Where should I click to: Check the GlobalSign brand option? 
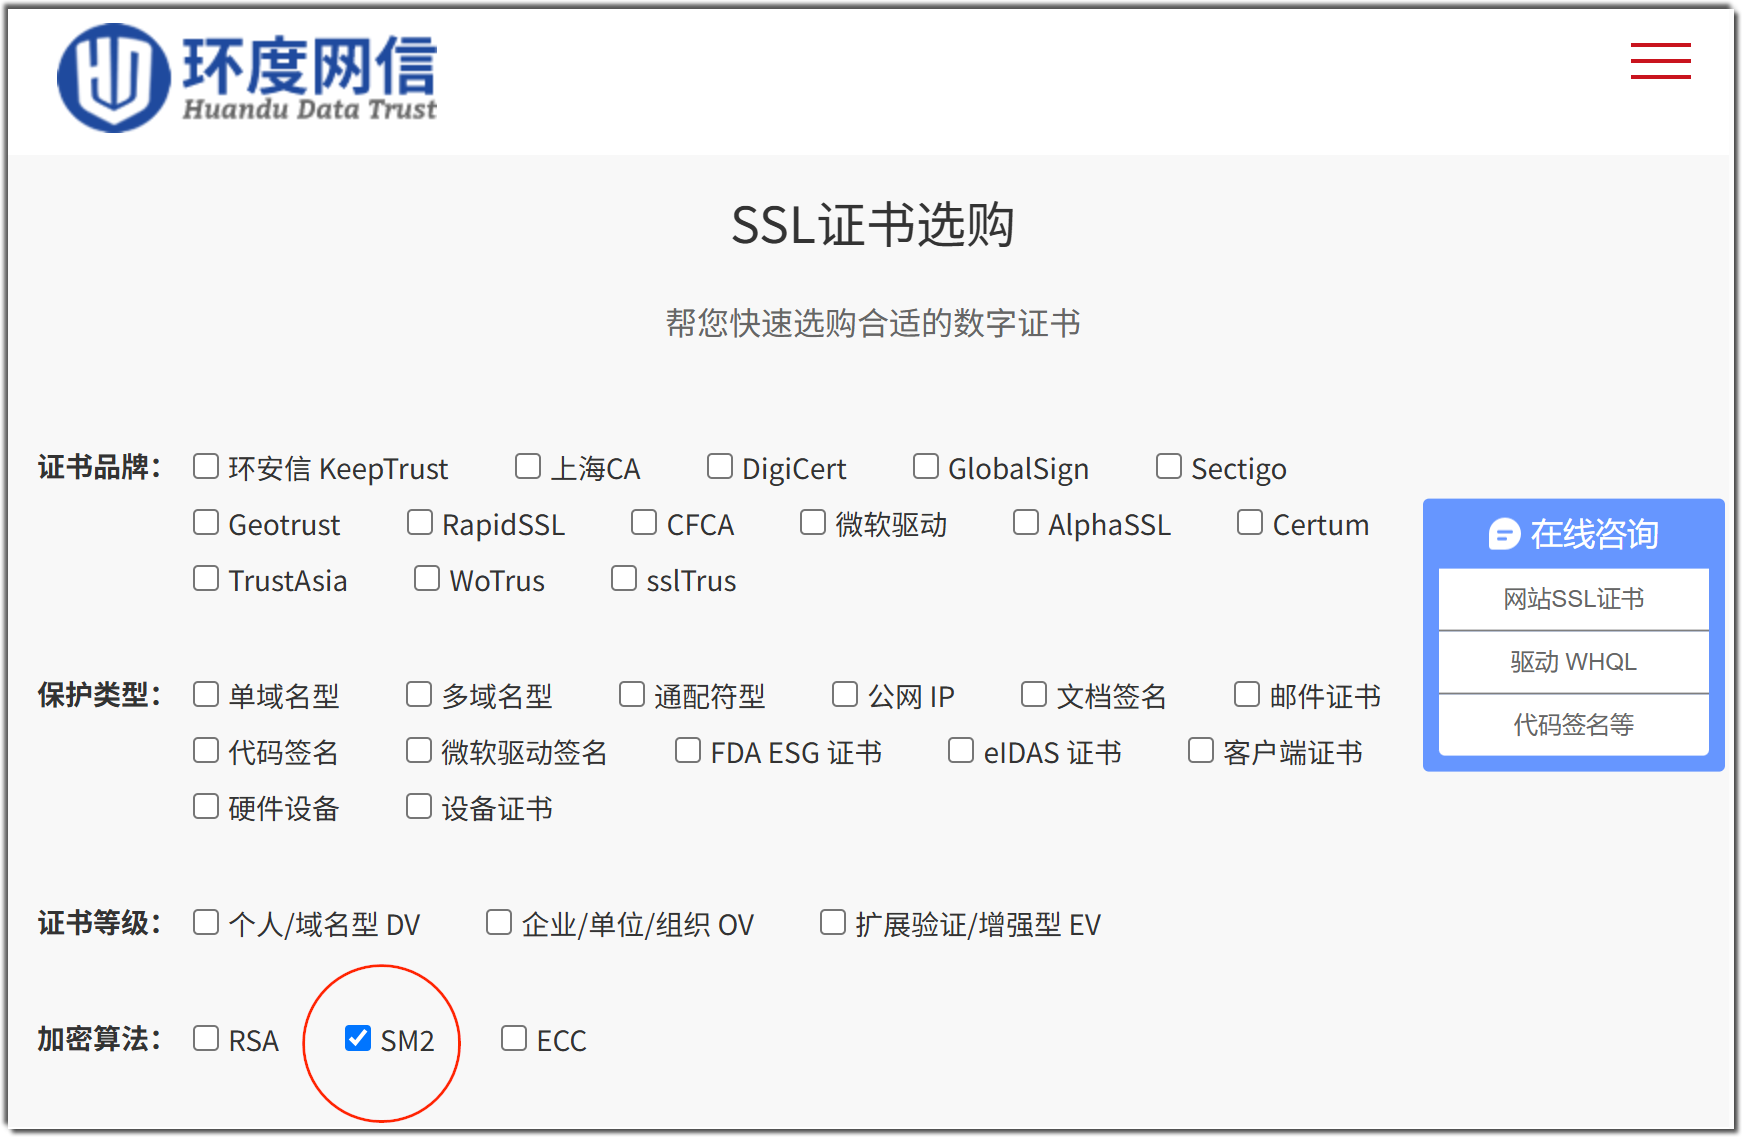(x=924, y=465)
